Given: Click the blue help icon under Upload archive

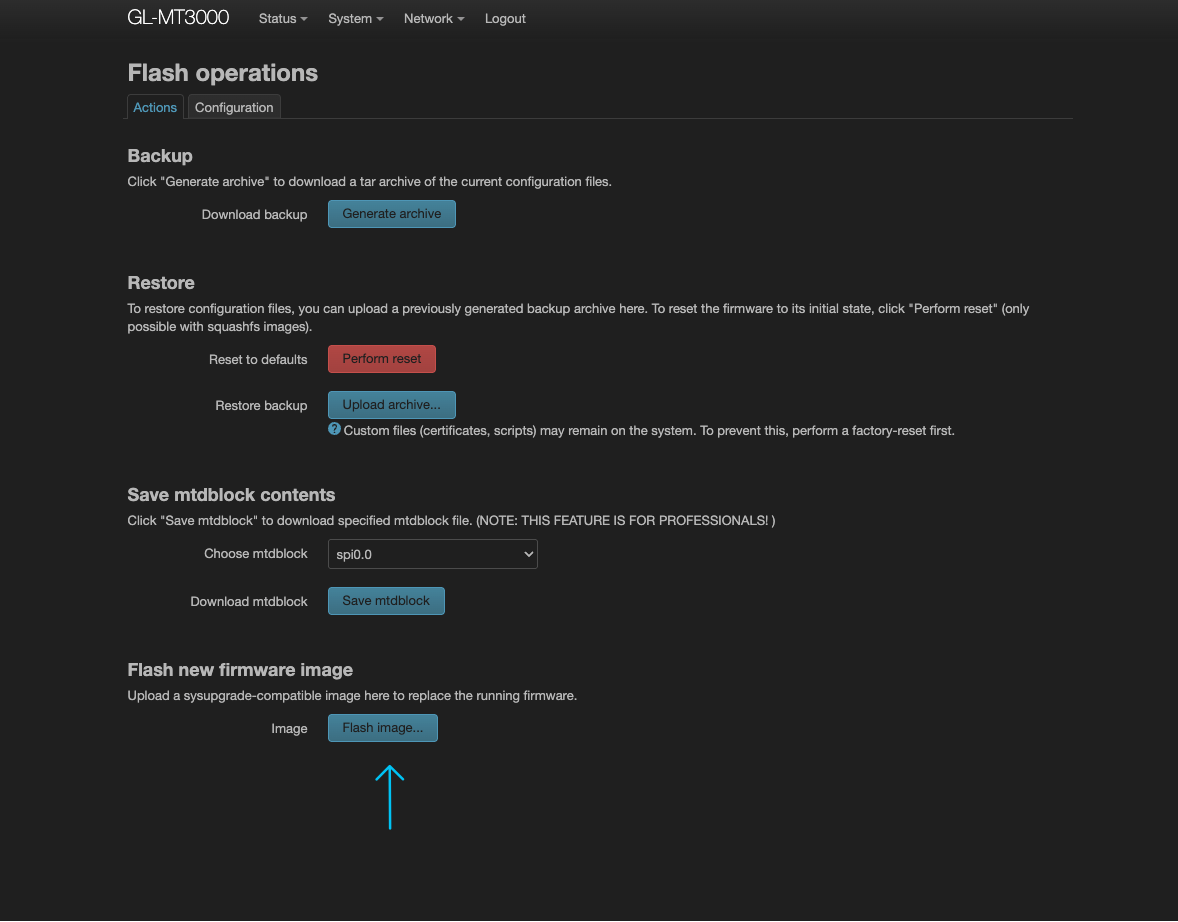Looking at the screenshot, I should (x=335, y=429).
